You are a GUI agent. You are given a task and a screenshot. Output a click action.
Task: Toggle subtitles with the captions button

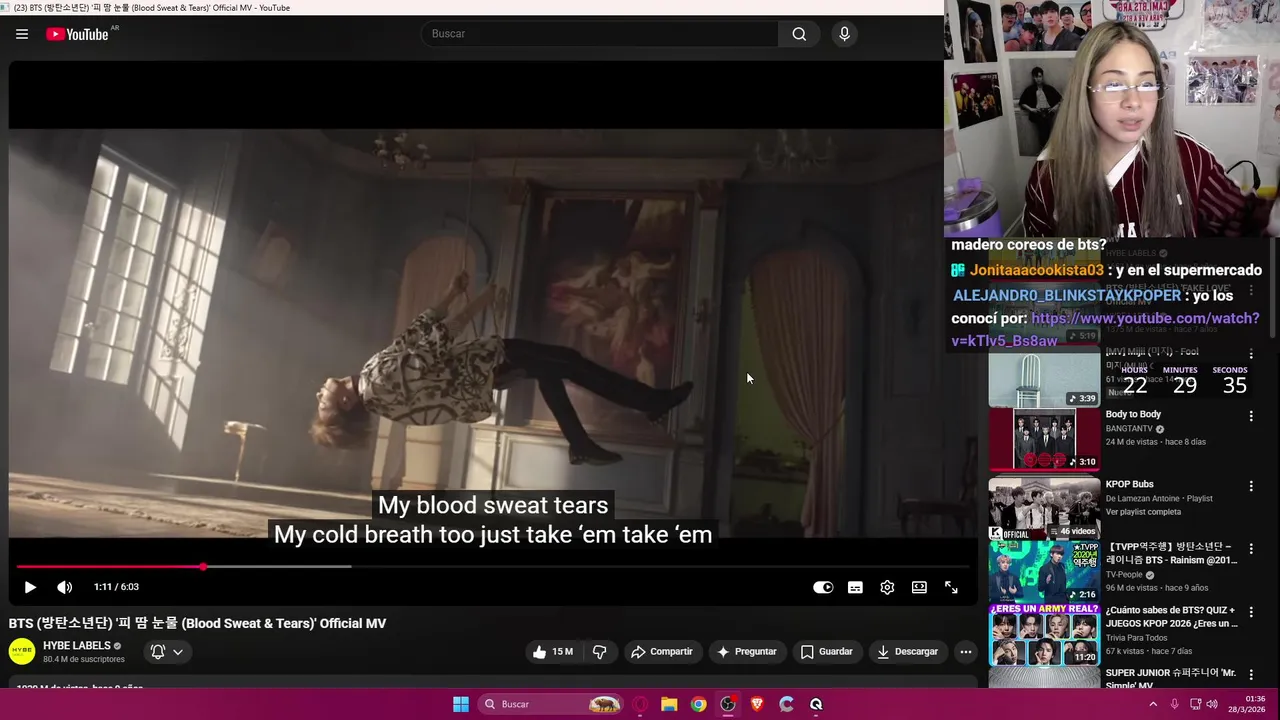tap(855, 587)
